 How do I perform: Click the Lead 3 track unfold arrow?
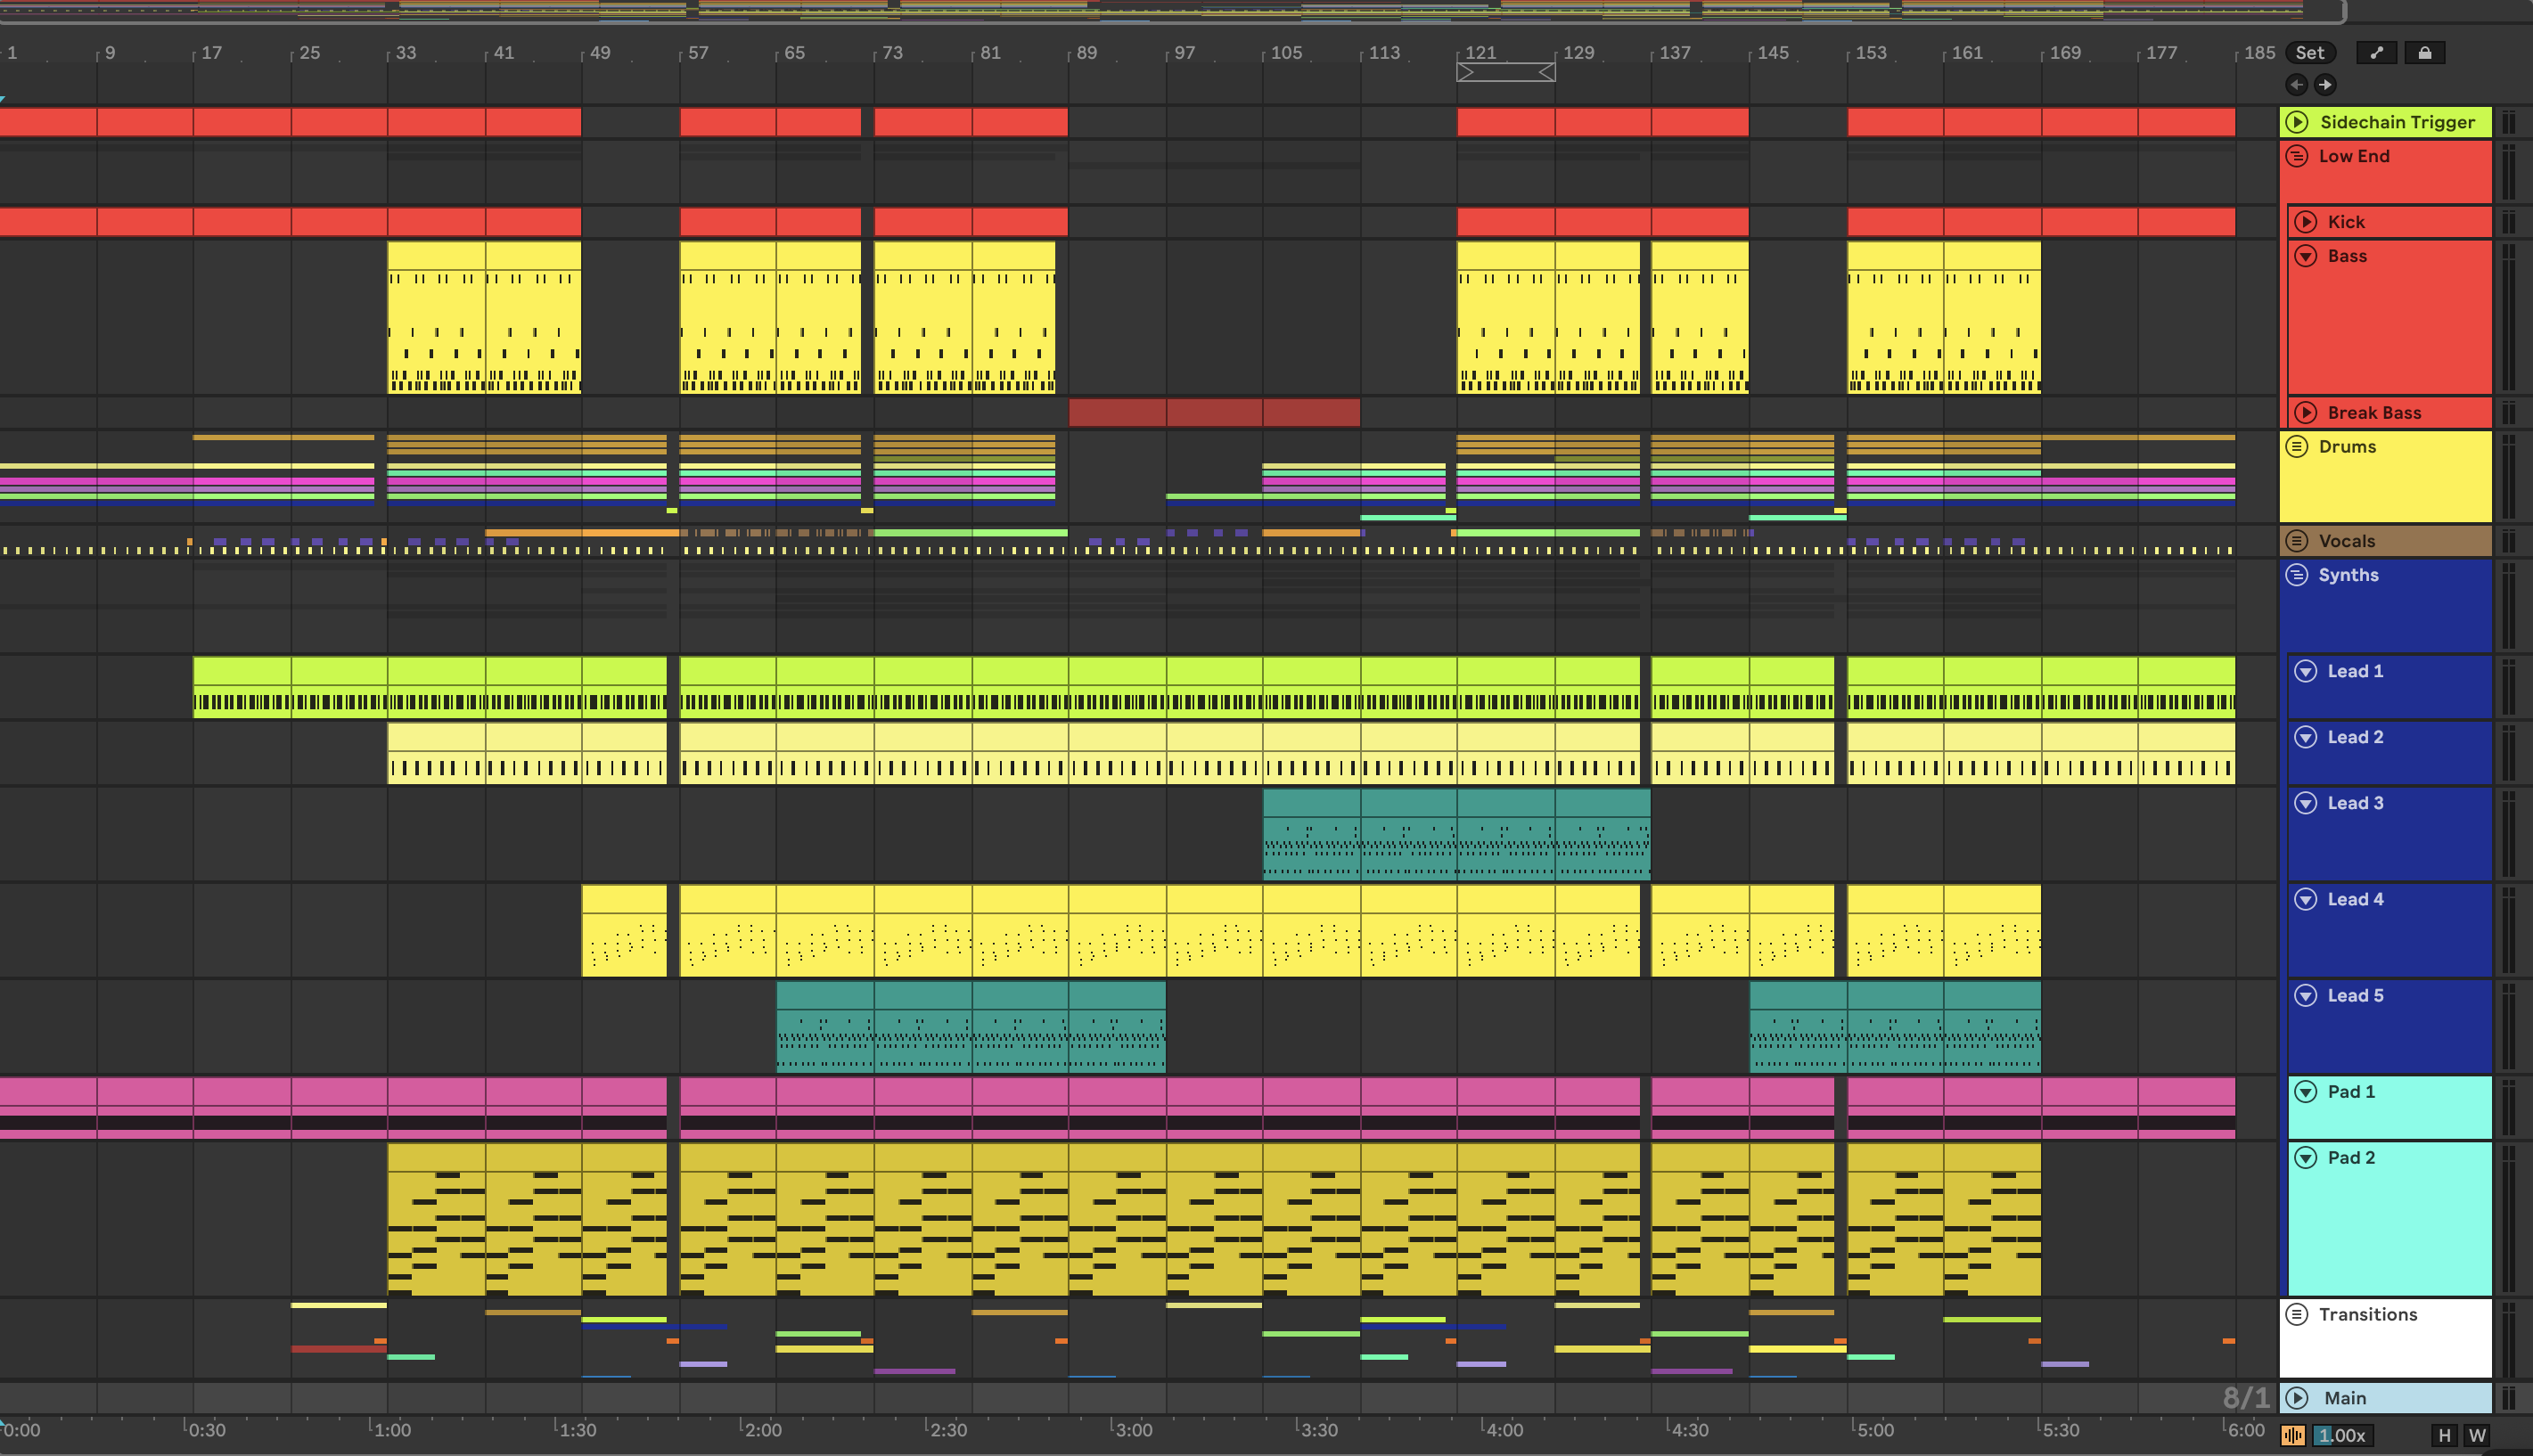(x=2306, y=803)
